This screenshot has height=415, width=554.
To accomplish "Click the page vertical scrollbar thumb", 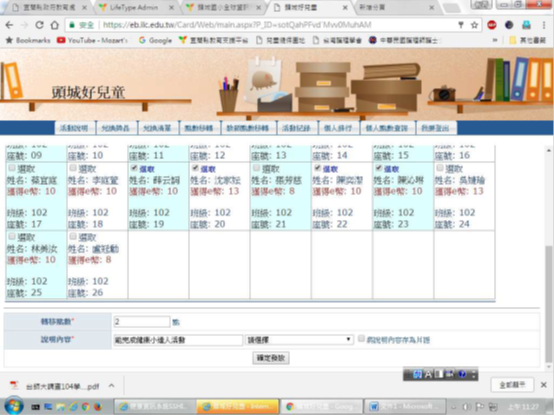I will [x=549, y=304].
